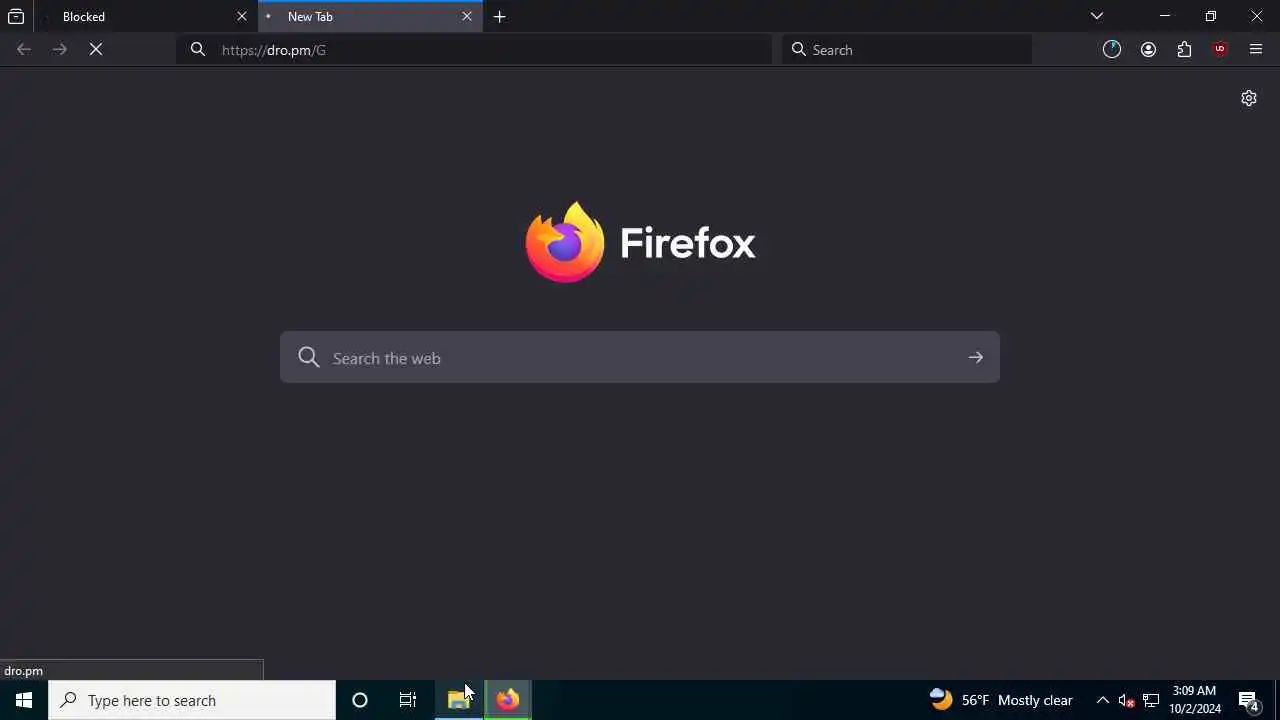The image size is (1280, 720).
Task: Click the magnifier inside Search the web
Action: (309, 357)
